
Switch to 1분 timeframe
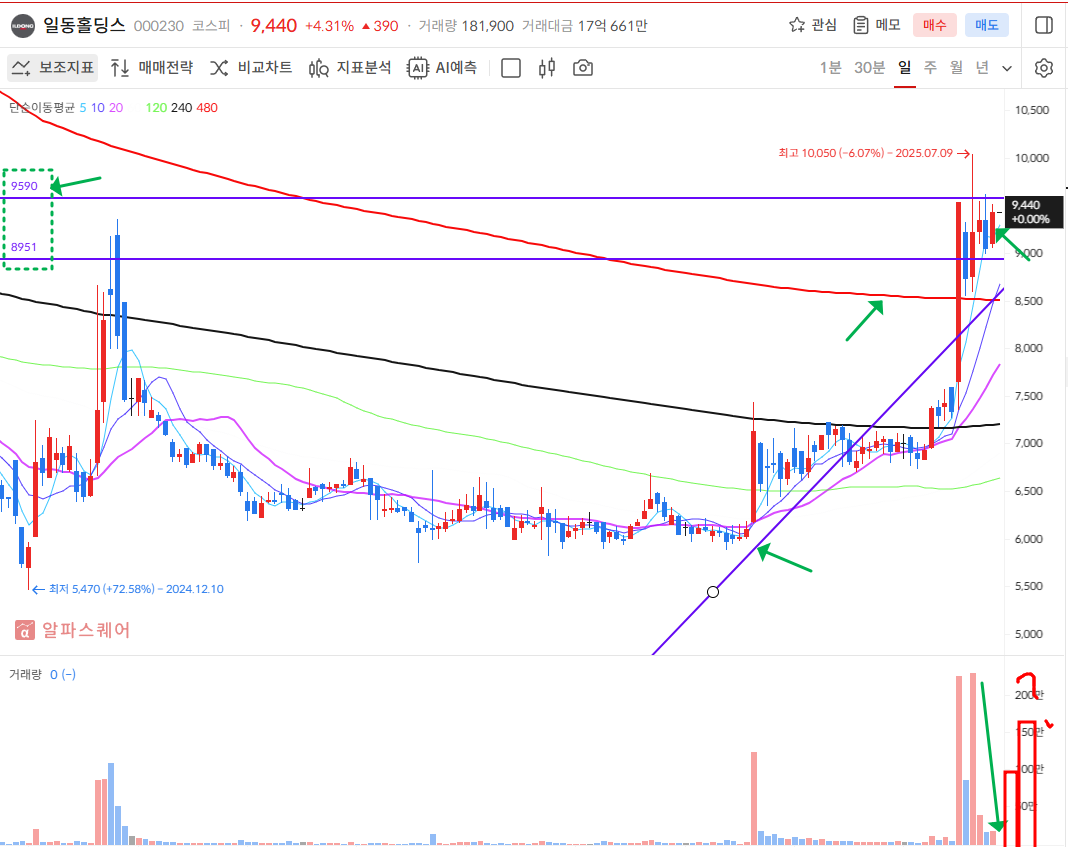830,67
